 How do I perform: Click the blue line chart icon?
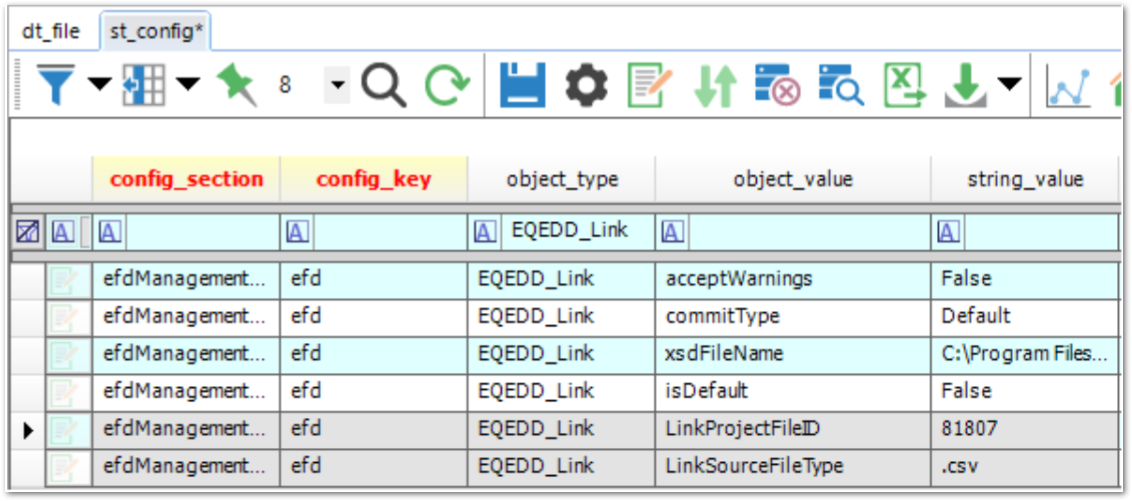1068,88
